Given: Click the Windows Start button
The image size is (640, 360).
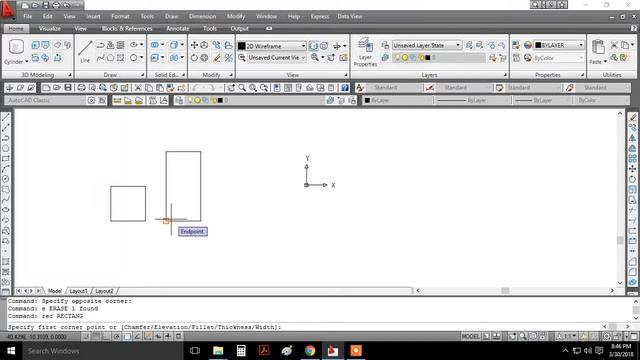Looking at the screenshot, I should [11, 351].
